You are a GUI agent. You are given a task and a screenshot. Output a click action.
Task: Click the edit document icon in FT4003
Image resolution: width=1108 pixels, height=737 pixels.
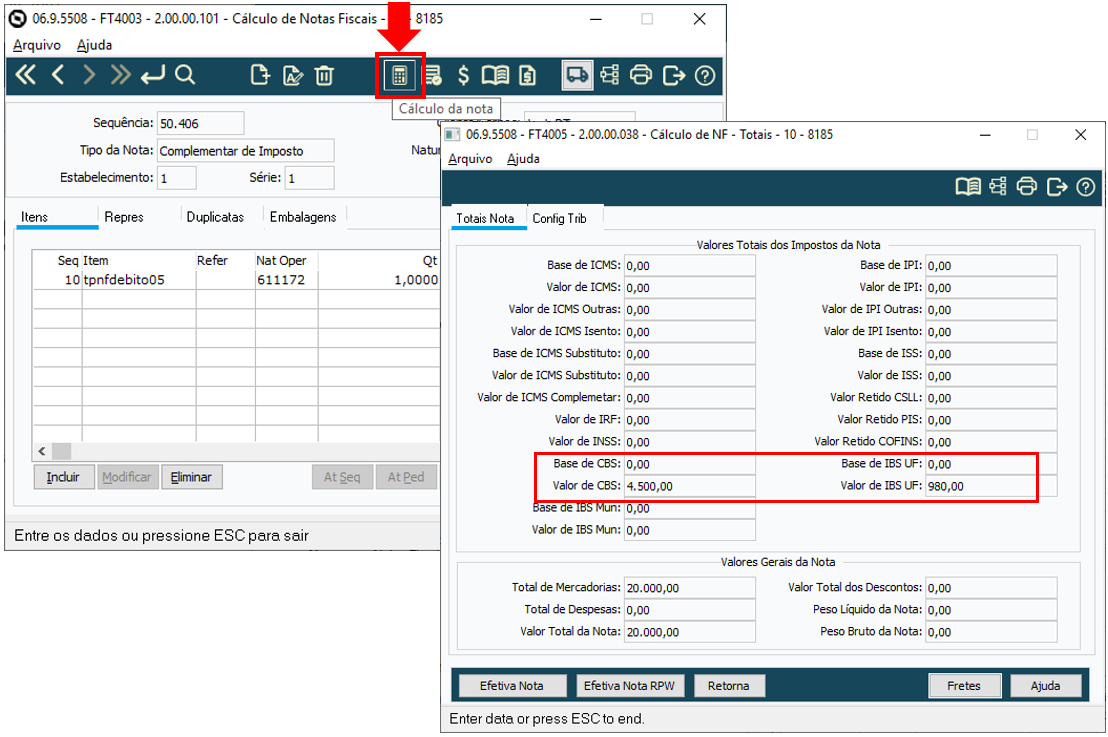coord(293,75)
